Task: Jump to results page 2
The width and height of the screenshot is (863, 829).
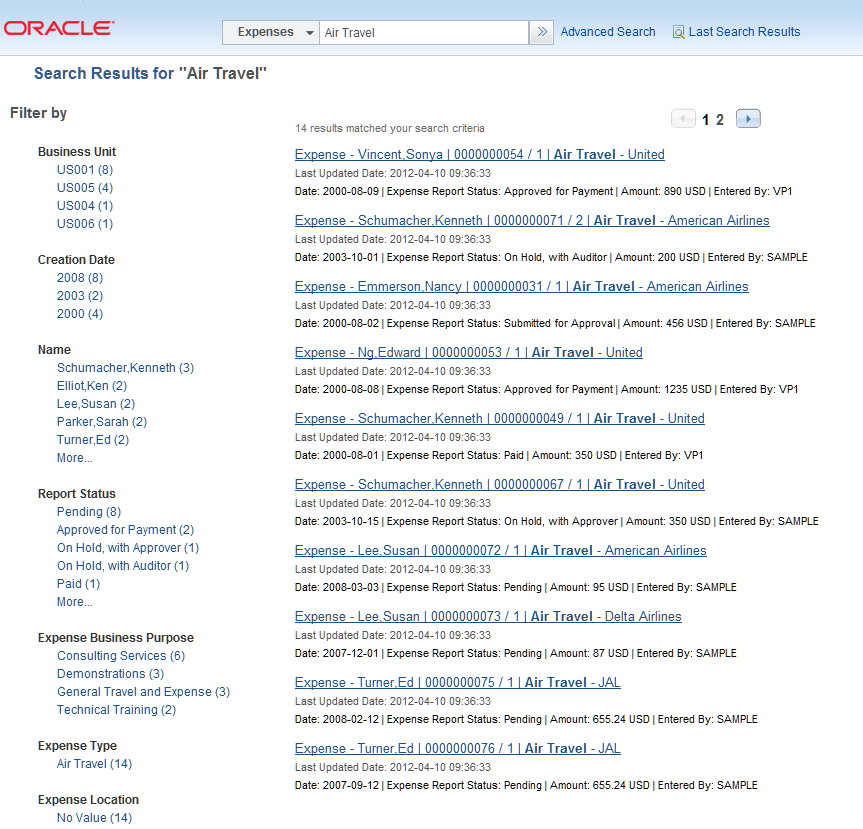Action: pyautogui.click(x=719, y=120)
